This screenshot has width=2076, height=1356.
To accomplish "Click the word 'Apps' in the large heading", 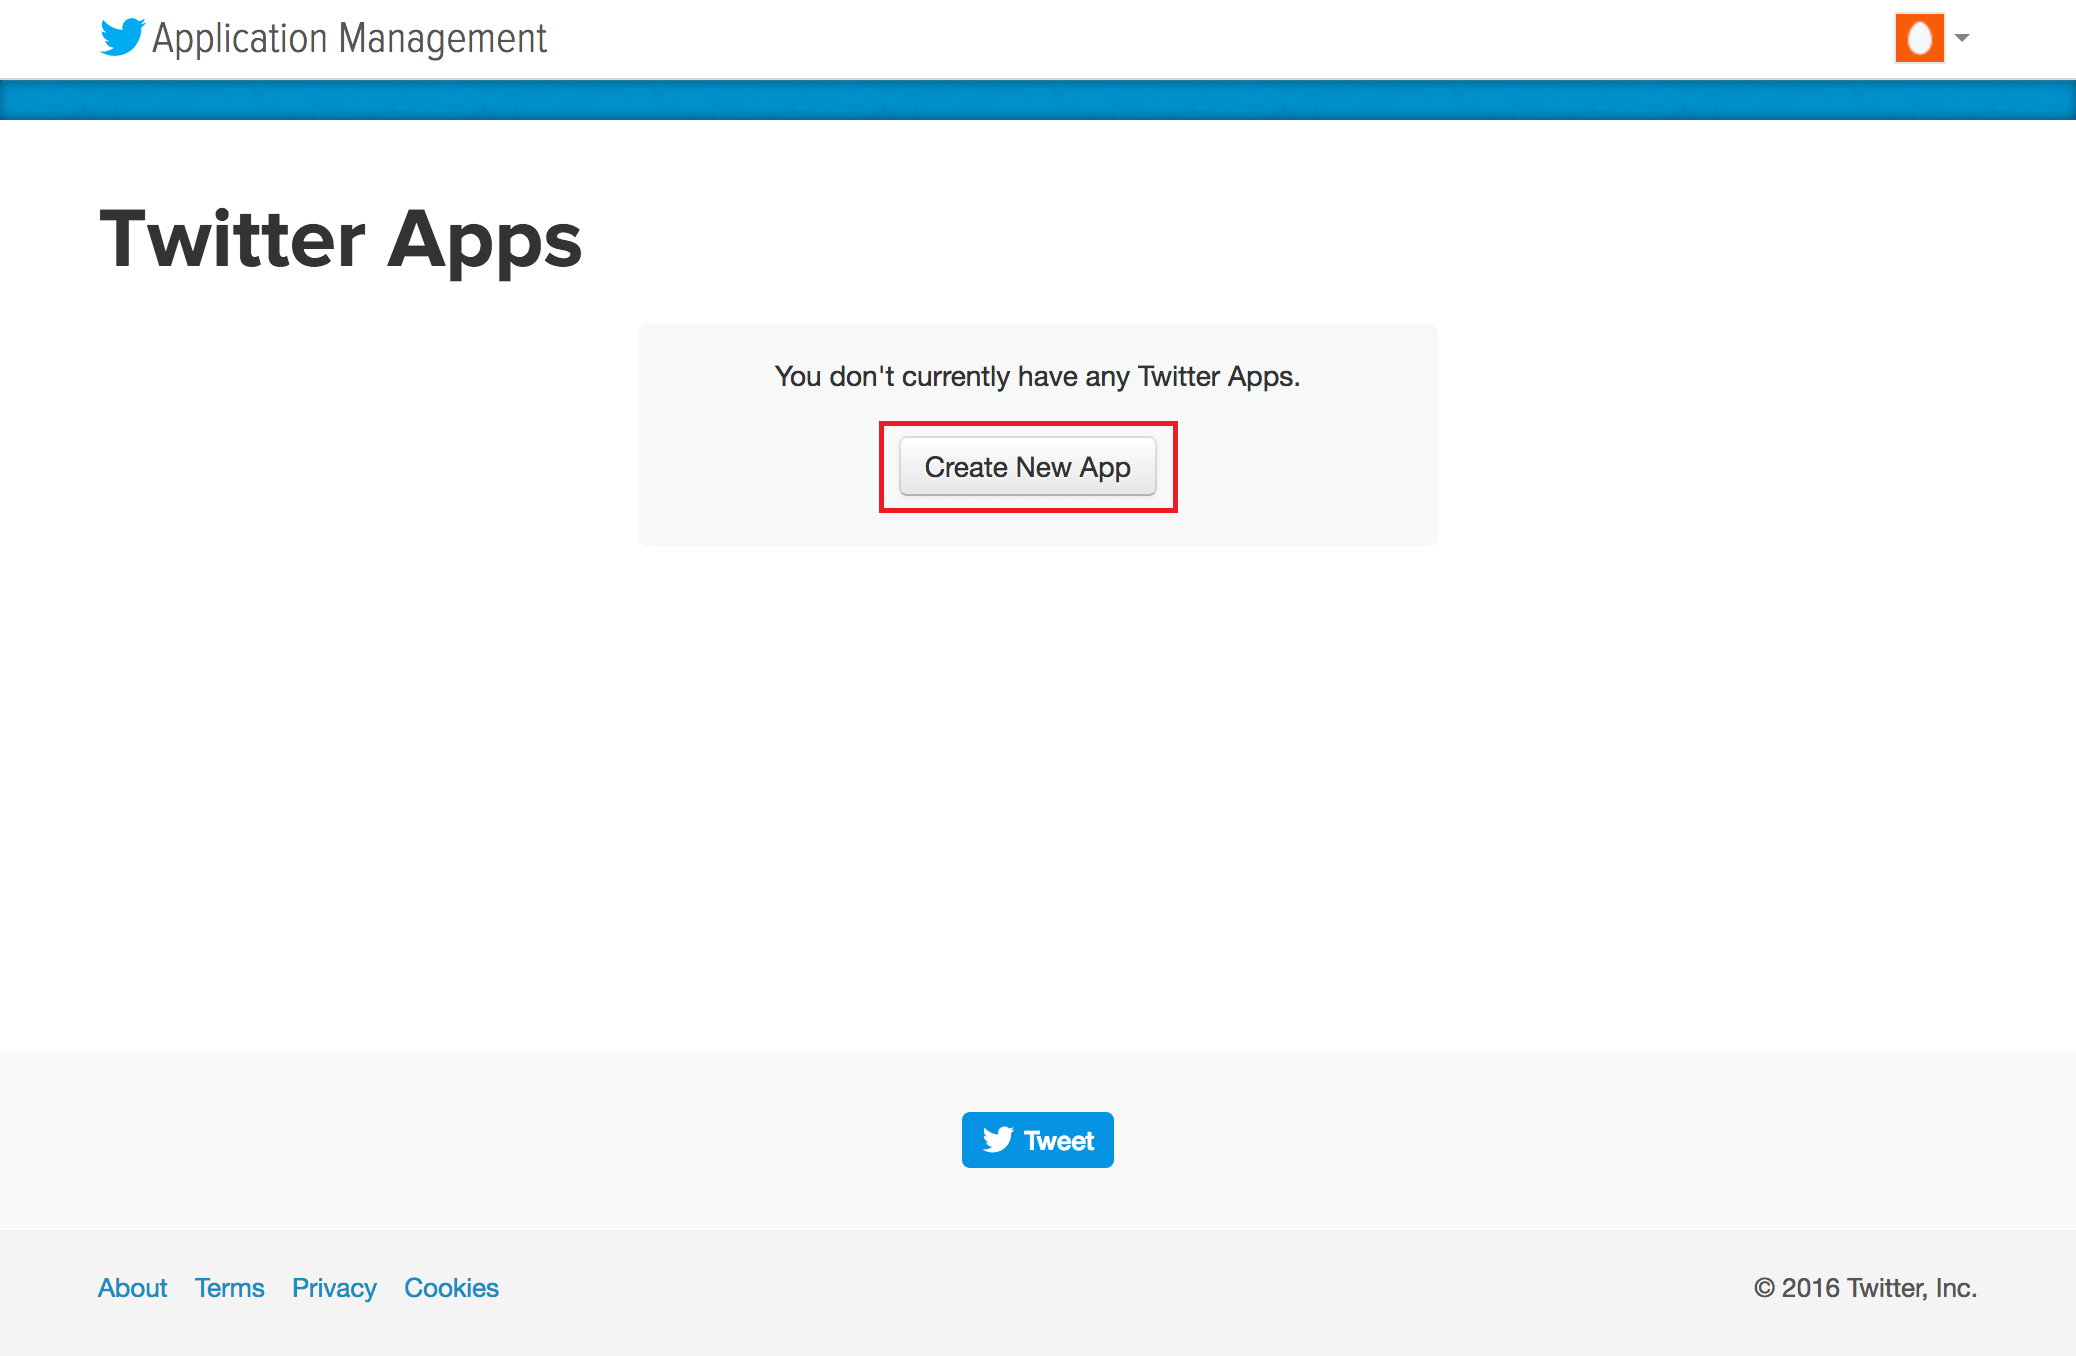I will click(484, 240).
